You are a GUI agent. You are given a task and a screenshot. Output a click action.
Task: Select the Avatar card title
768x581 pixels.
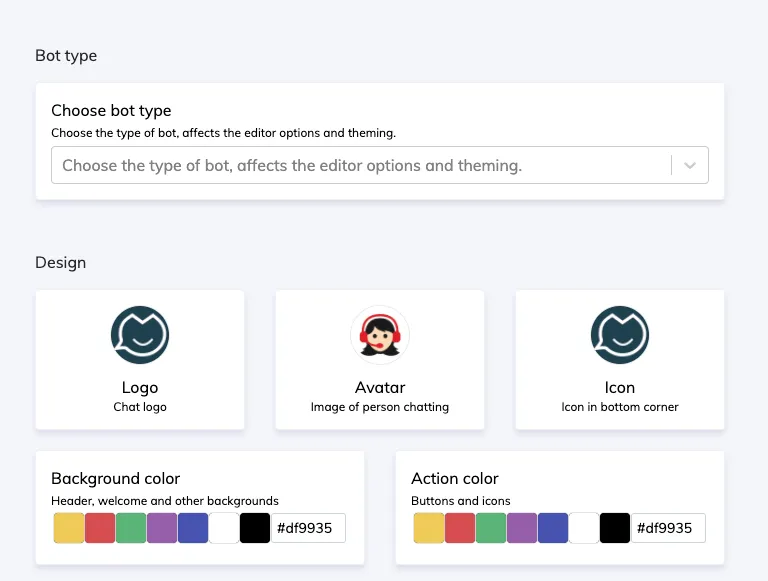point(380,387)
